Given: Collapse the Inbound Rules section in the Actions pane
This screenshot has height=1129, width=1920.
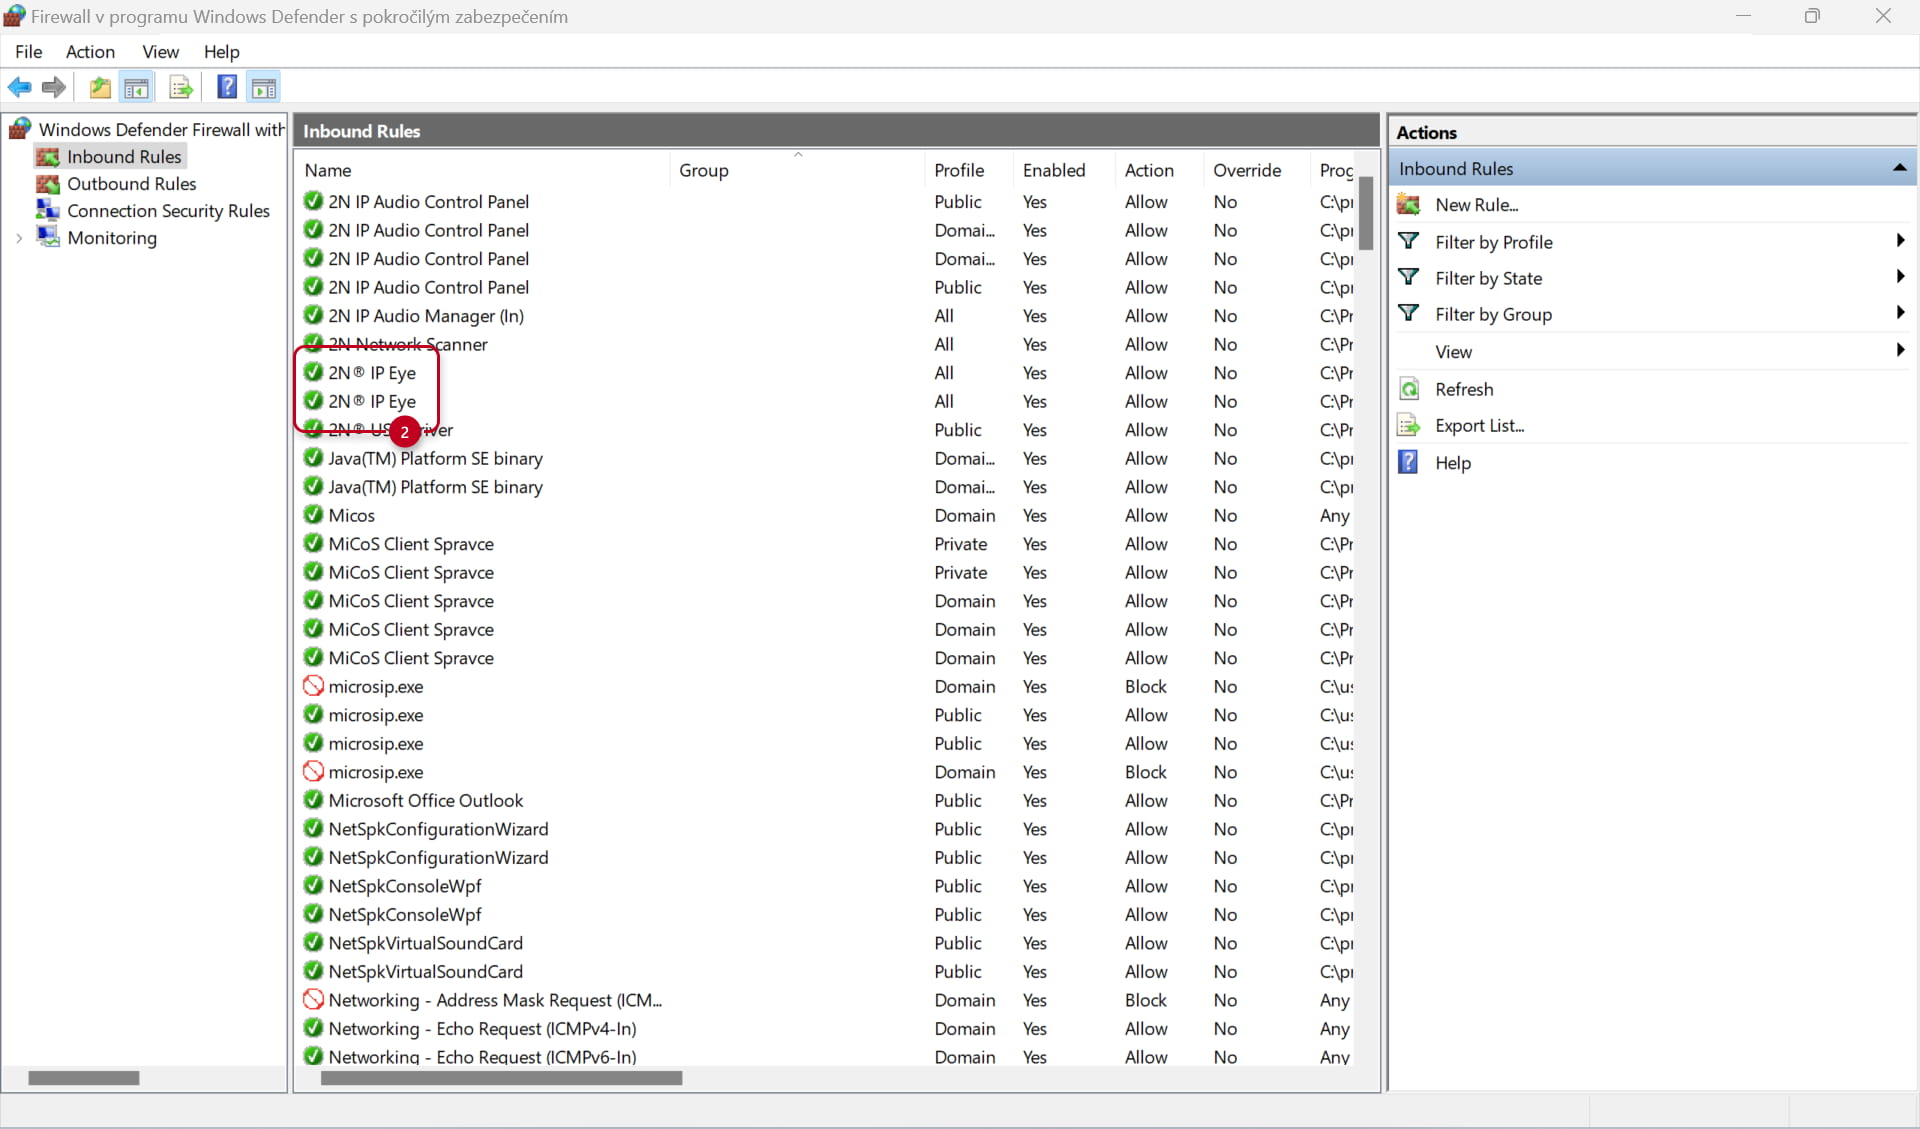Looking at the screenshot, I should point(1899,168).
